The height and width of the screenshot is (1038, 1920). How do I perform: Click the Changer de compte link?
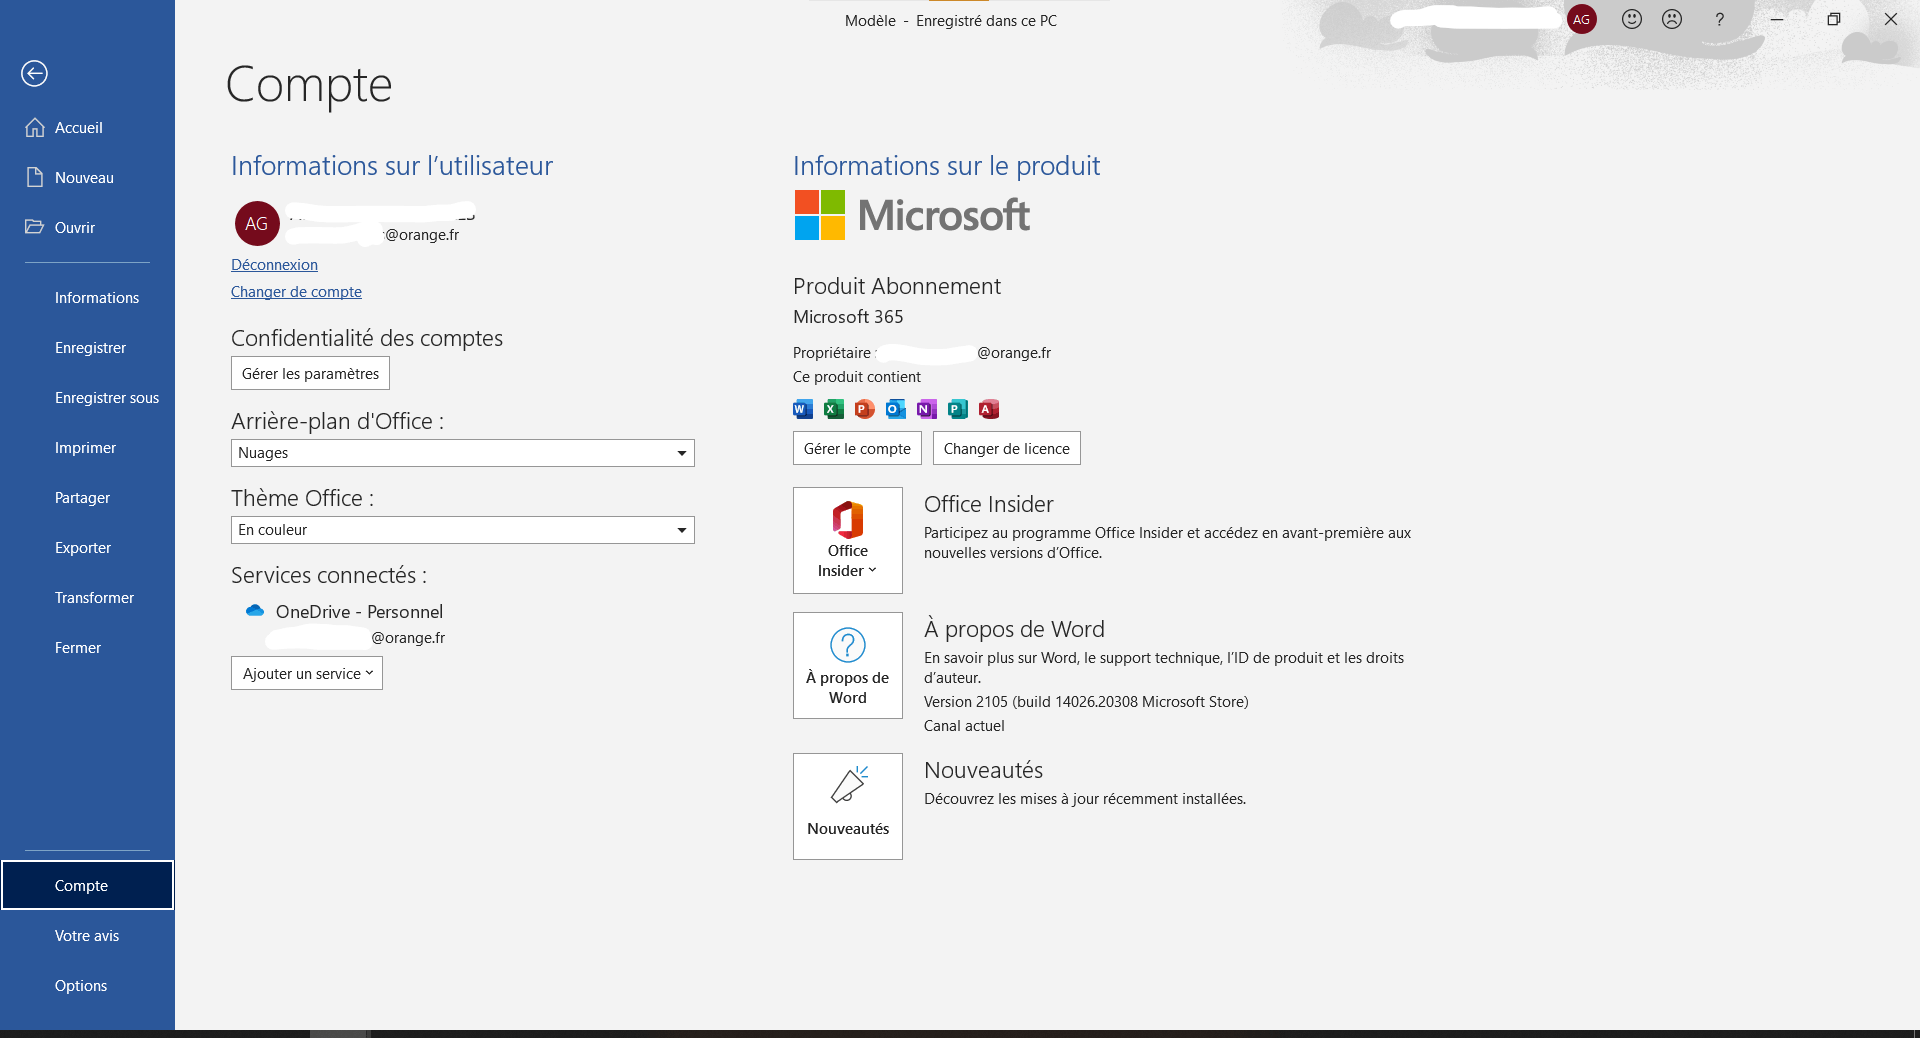point(296,292)
